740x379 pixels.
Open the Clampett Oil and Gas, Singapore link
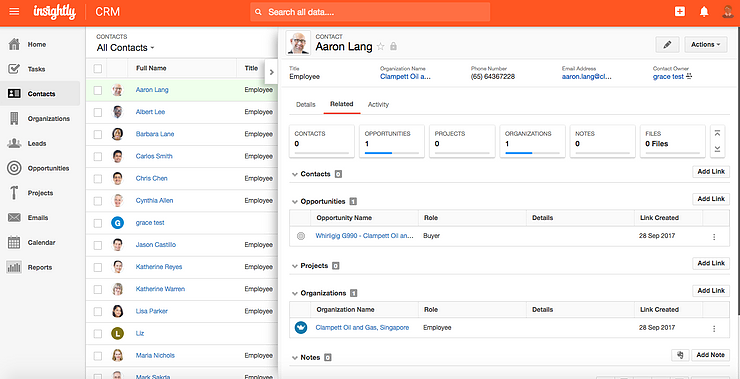tap(362, 328)
